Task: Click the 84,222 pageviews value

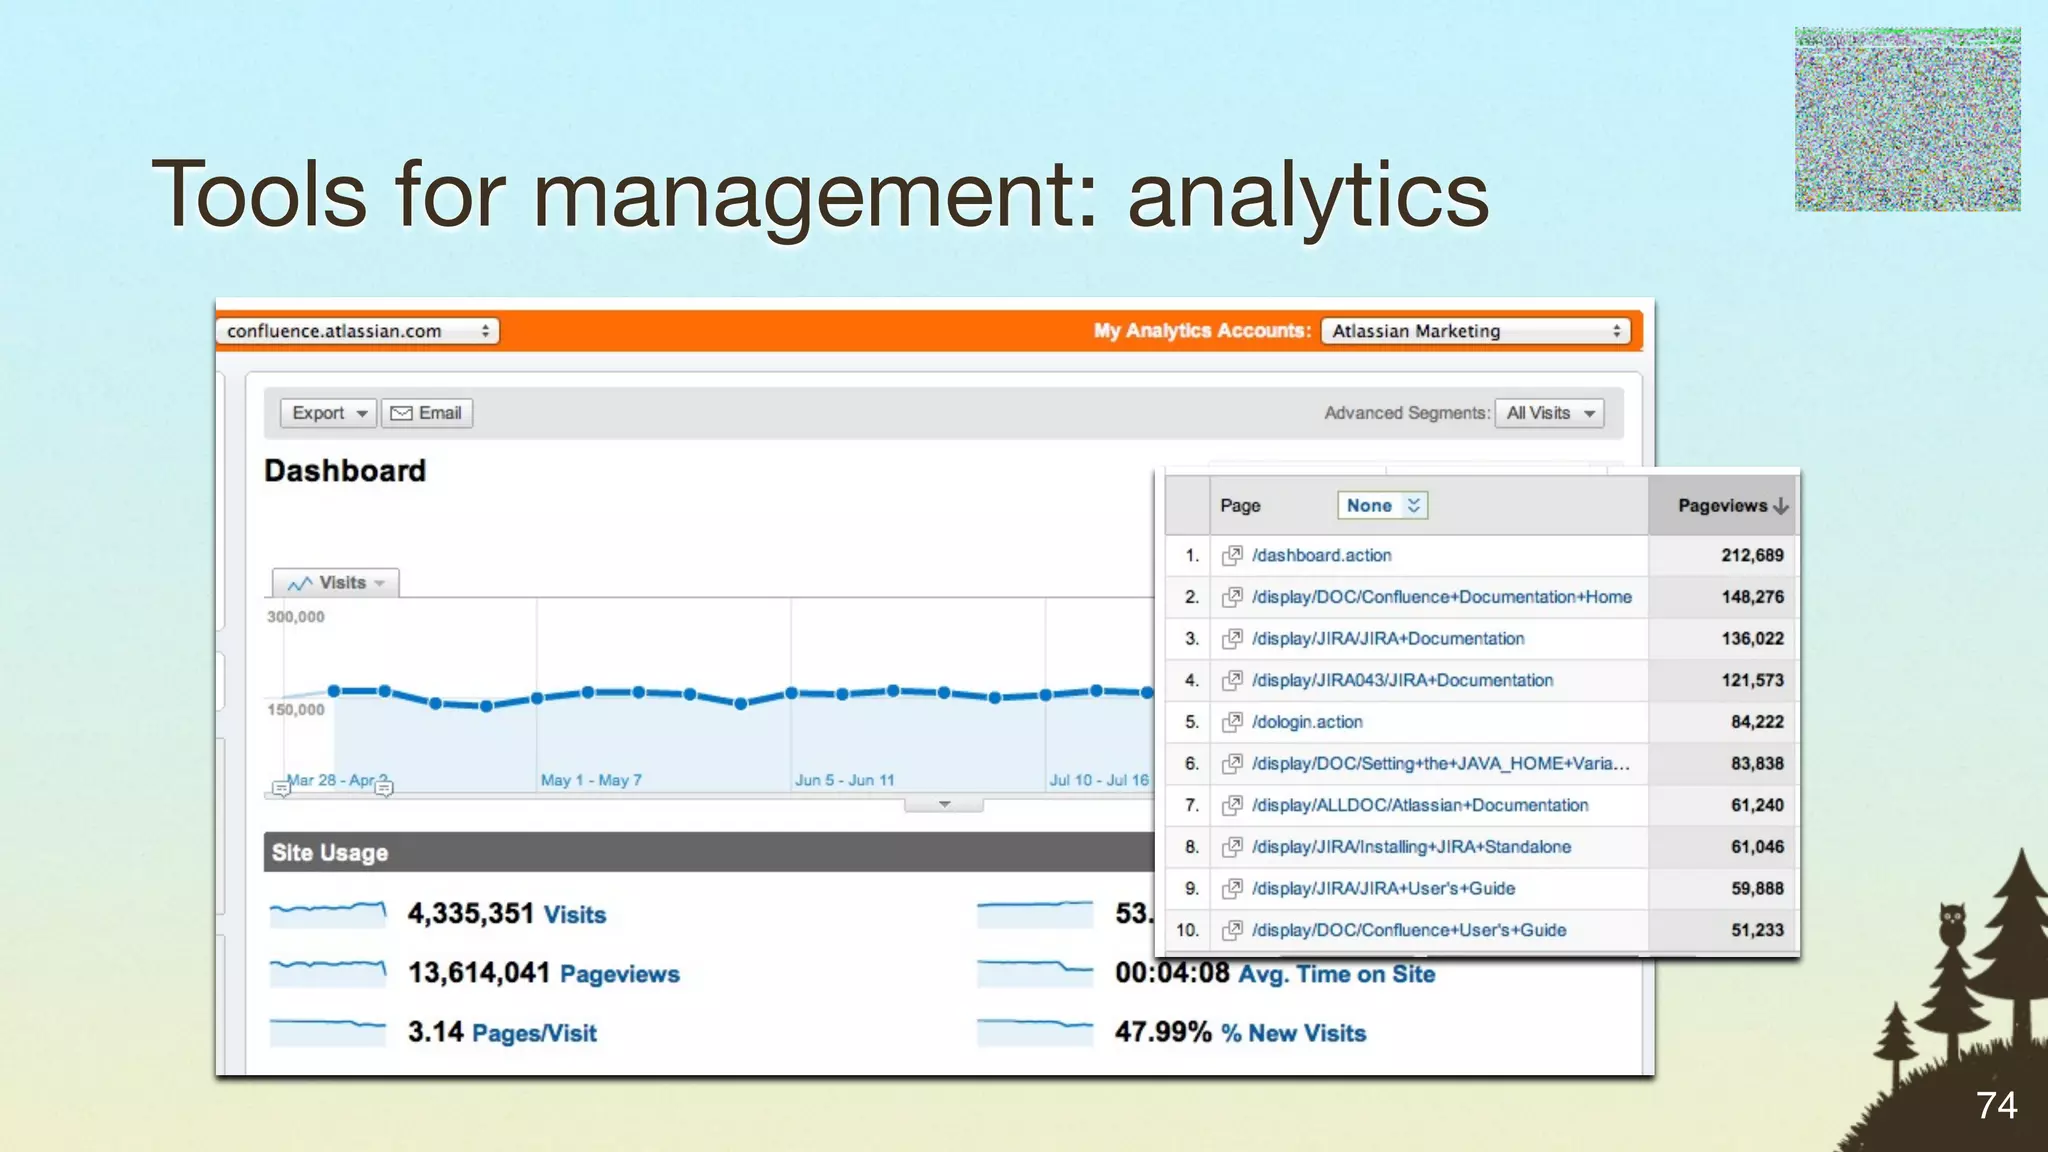Action: (1757, 722)
